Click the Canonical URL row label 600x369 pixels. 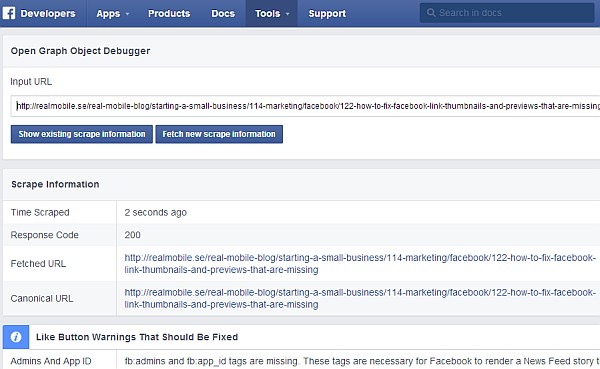point(42,299)
